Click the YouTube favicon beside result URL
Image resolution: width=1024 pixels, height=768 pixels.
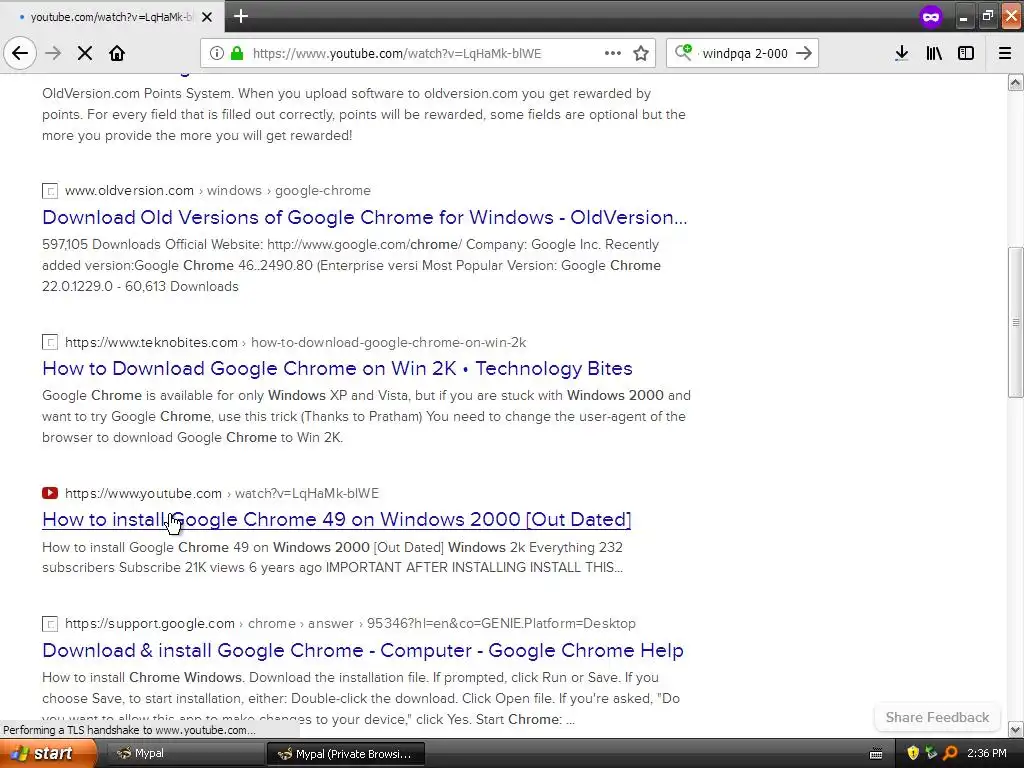click(50, 493)
